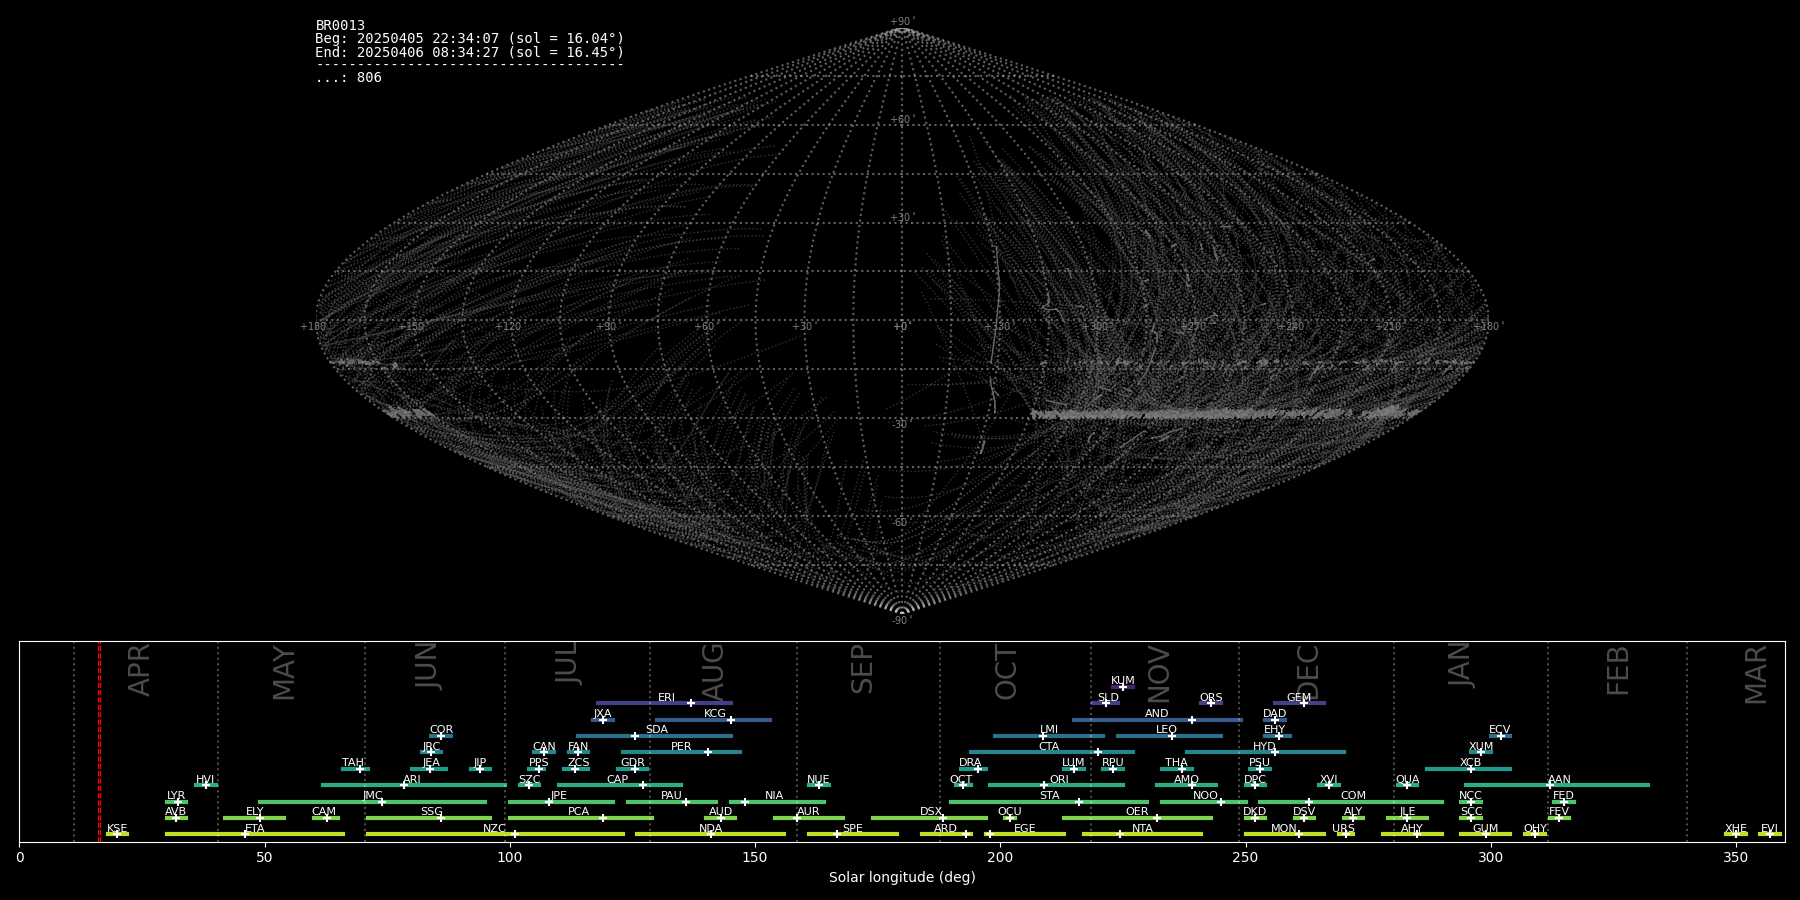The image size is (1800, 900).
Task: Click the ECV shower label
Action: click(x=1499, y=730)
